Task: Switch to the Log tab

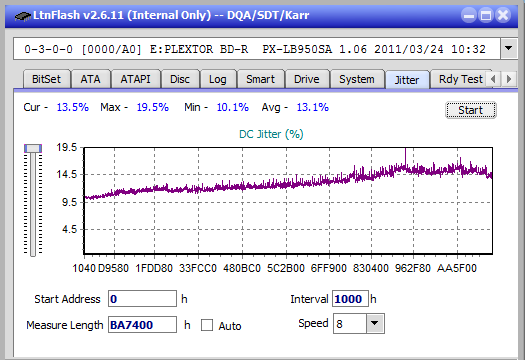Action: pyautogui.click(x=218, y=79)
